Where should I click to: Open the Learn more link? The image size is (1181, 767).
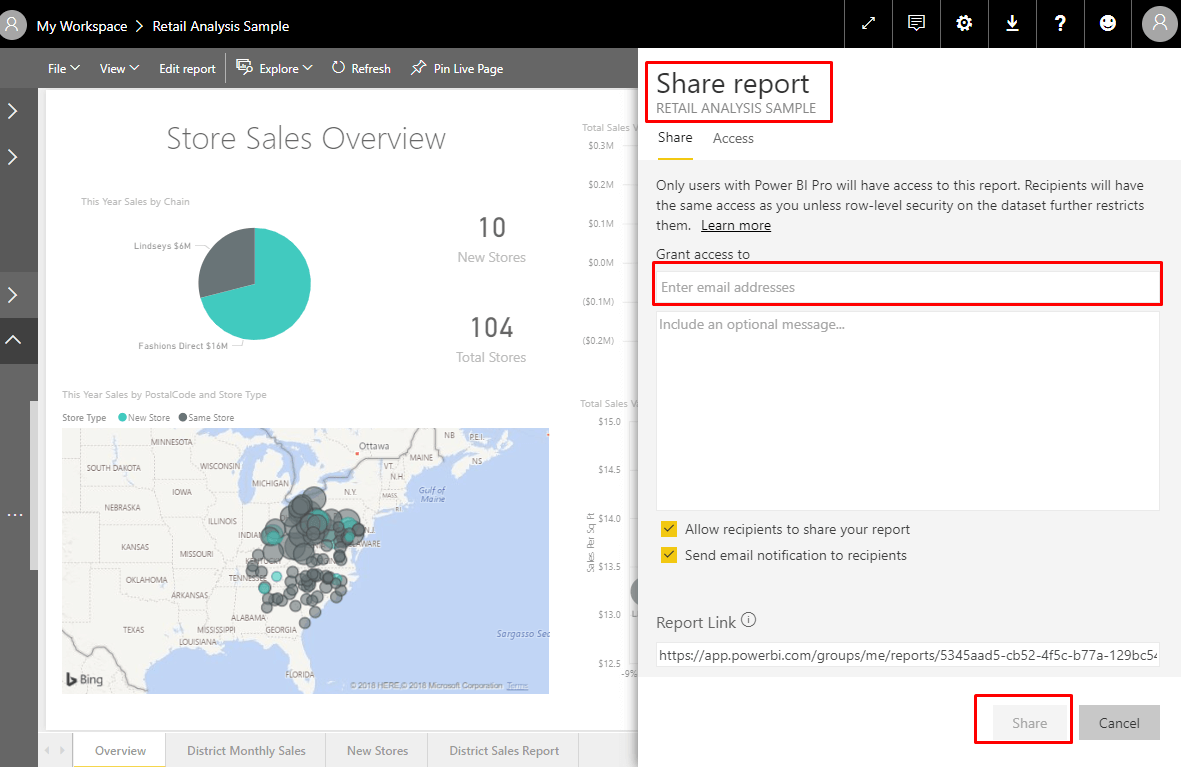pos(736,225)
